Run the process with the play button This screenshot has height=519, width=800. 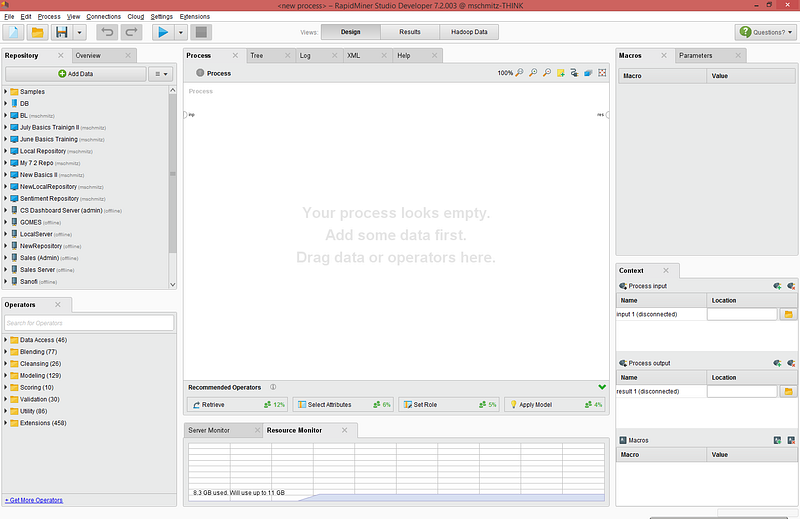[163, 32]
